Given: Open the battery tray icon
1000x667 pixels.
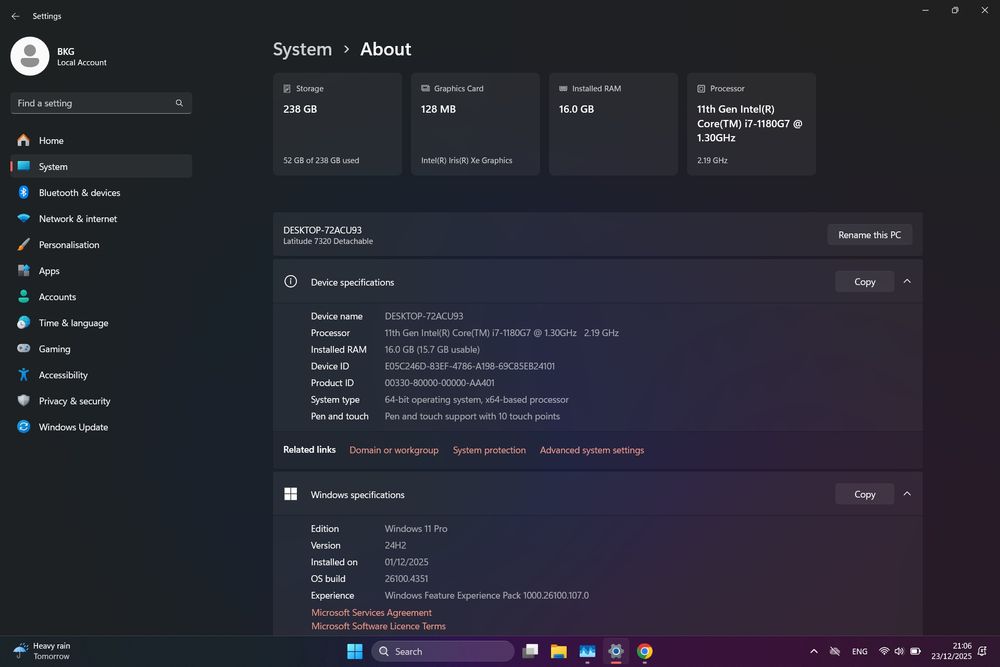Looking at the screenshot, I should [915, 651].
